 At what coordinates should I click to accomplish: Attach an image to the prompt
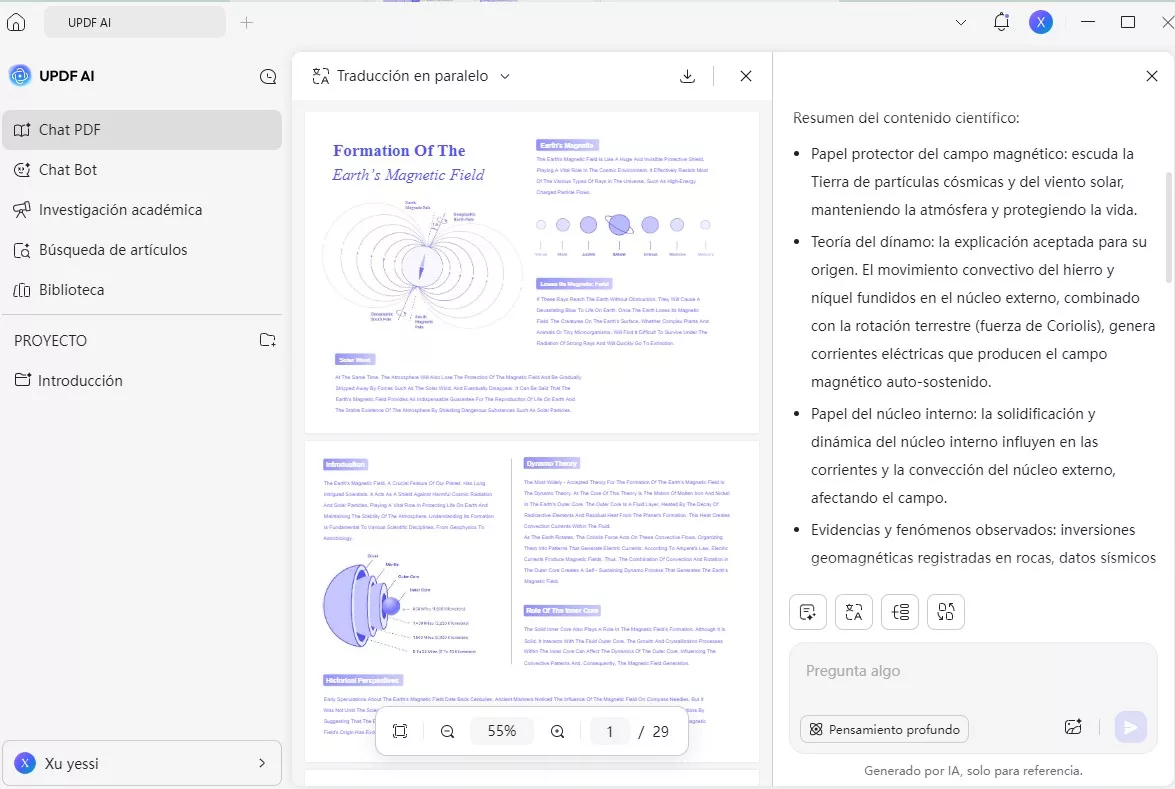tap(1073, 727)
